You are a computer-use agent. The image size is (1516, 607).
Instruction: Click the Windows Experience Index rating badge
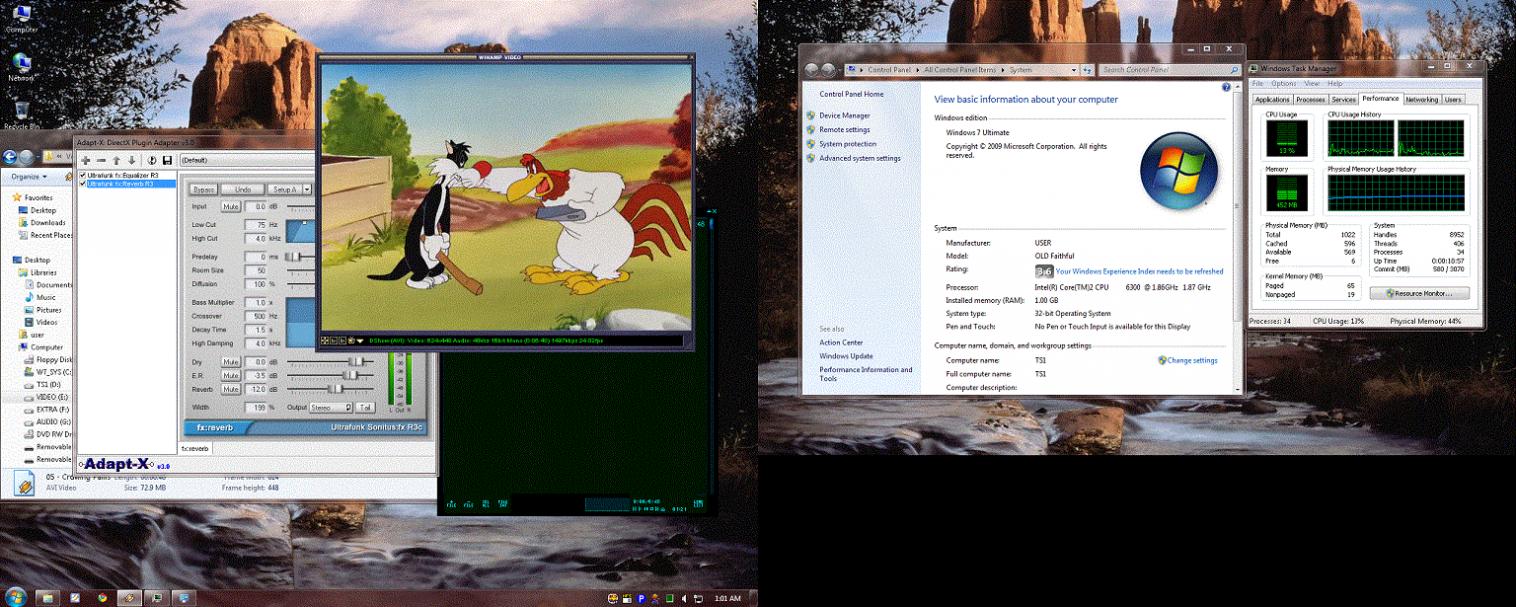click(x=1044, y=271)
